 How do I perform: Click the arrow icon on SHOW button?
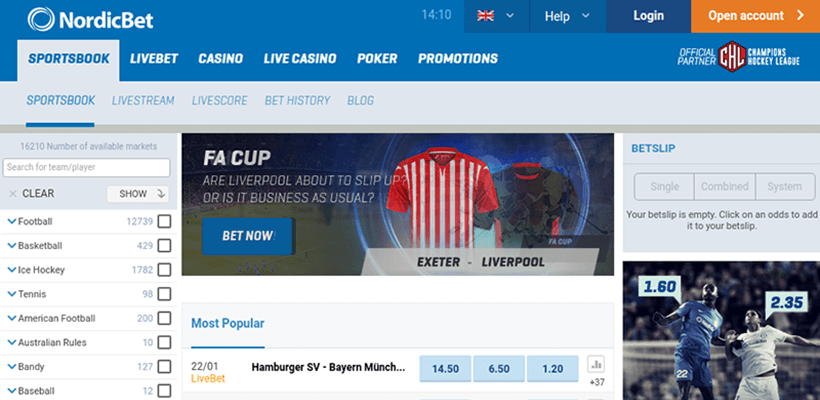pos(161,194)
